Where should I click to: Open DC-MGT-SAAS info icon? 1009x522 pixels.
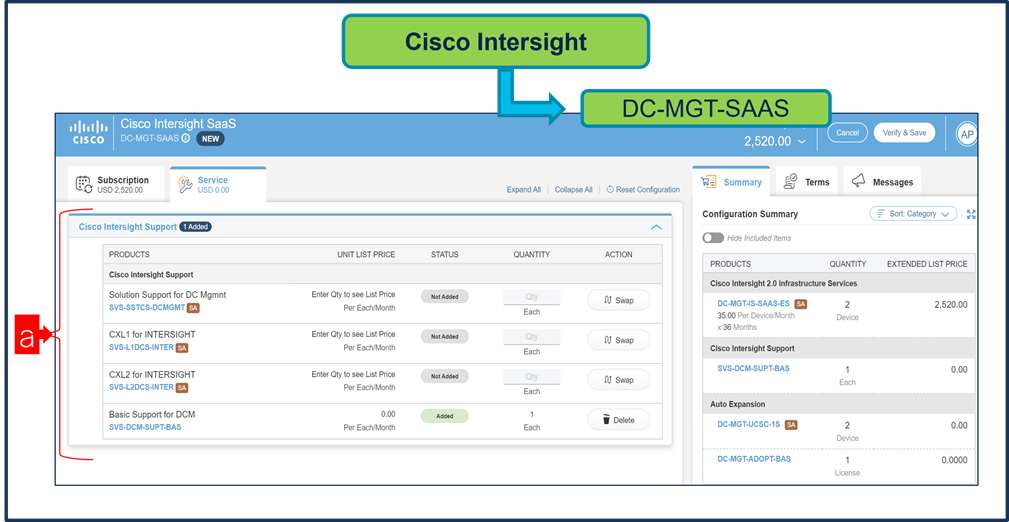pyautogui.click(x=185, y=138)
